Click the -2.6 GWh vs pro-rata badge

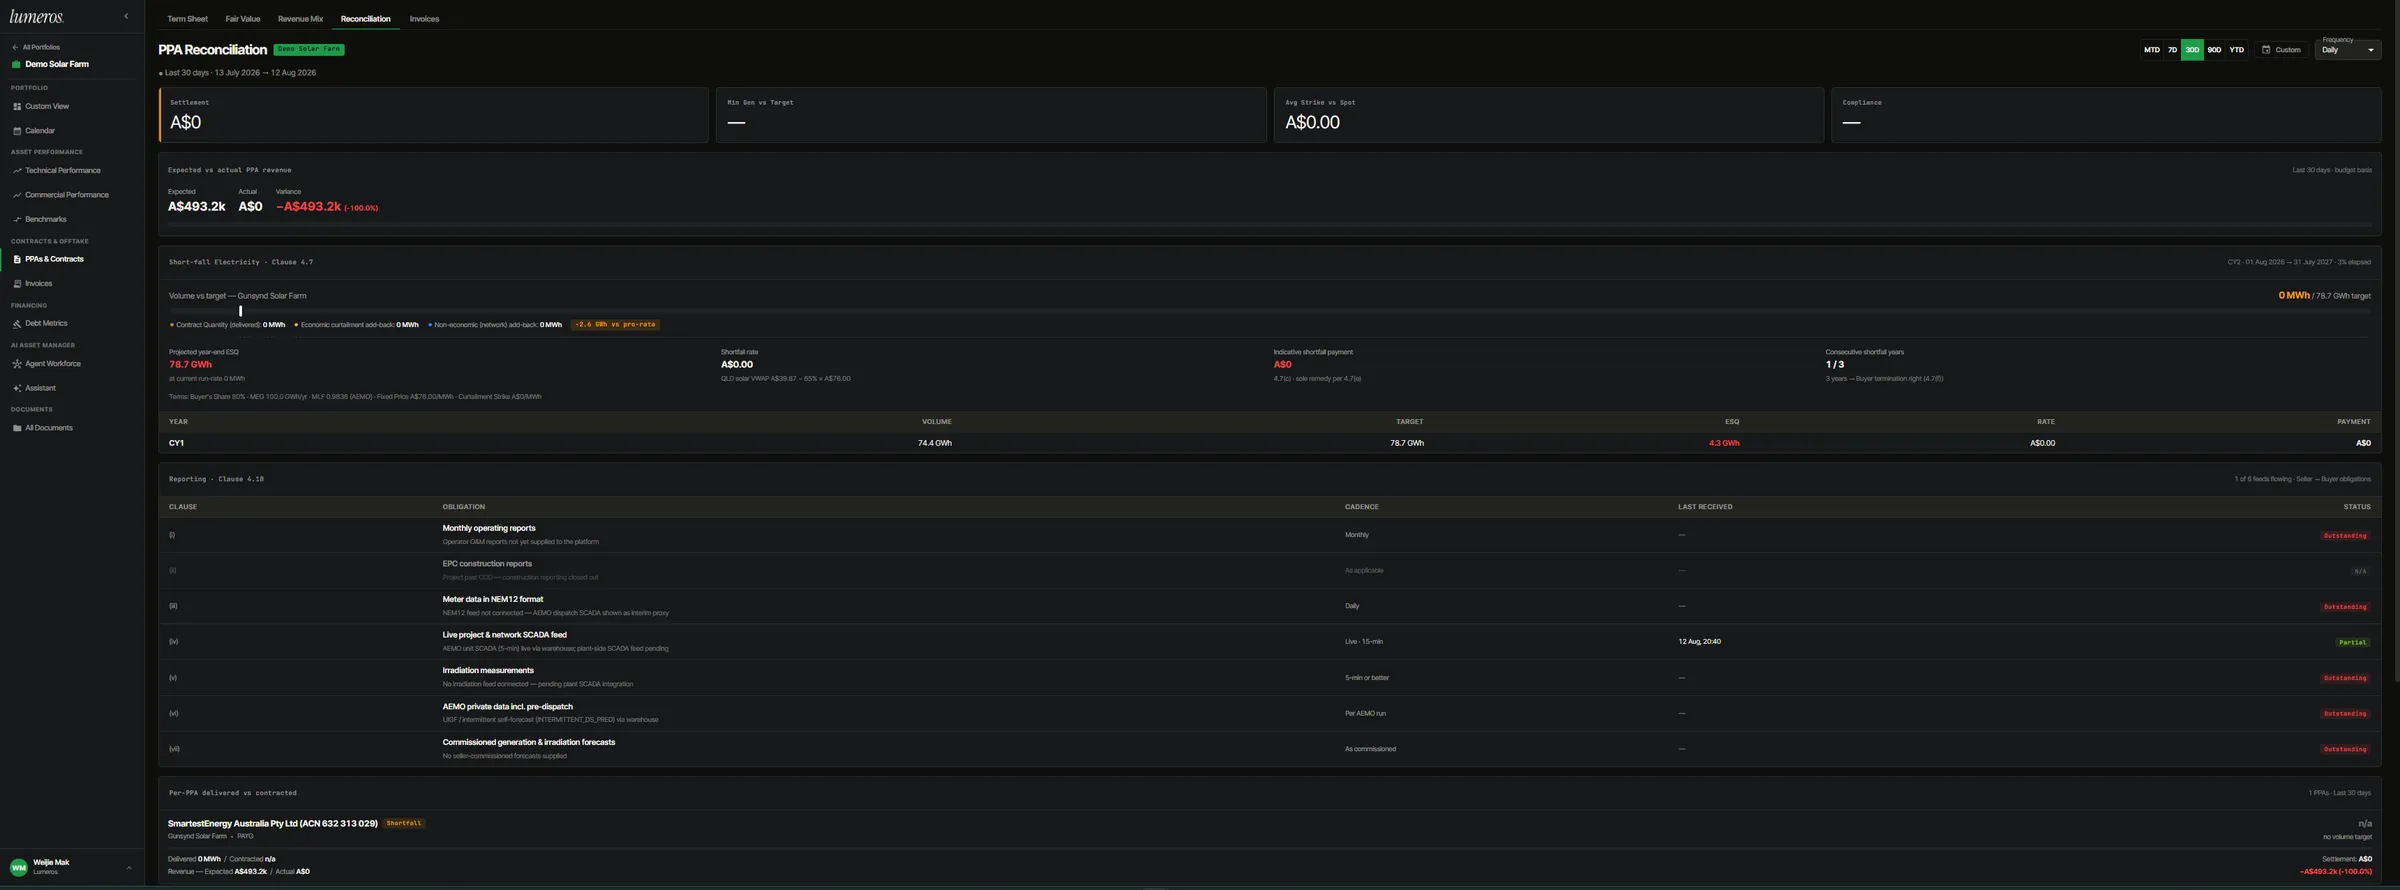point(615,325)
